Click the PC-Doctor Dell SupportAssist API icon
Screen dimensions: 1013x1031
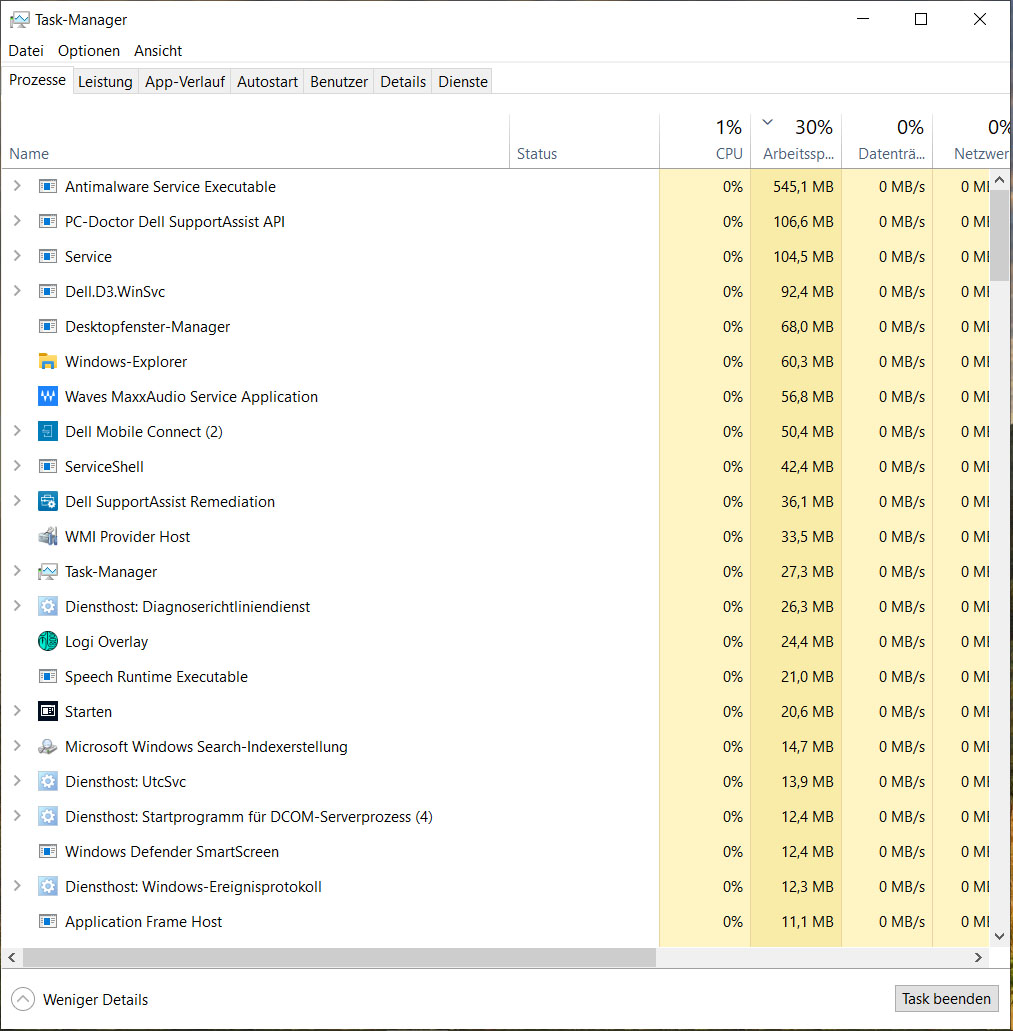[x=47, y=222]
